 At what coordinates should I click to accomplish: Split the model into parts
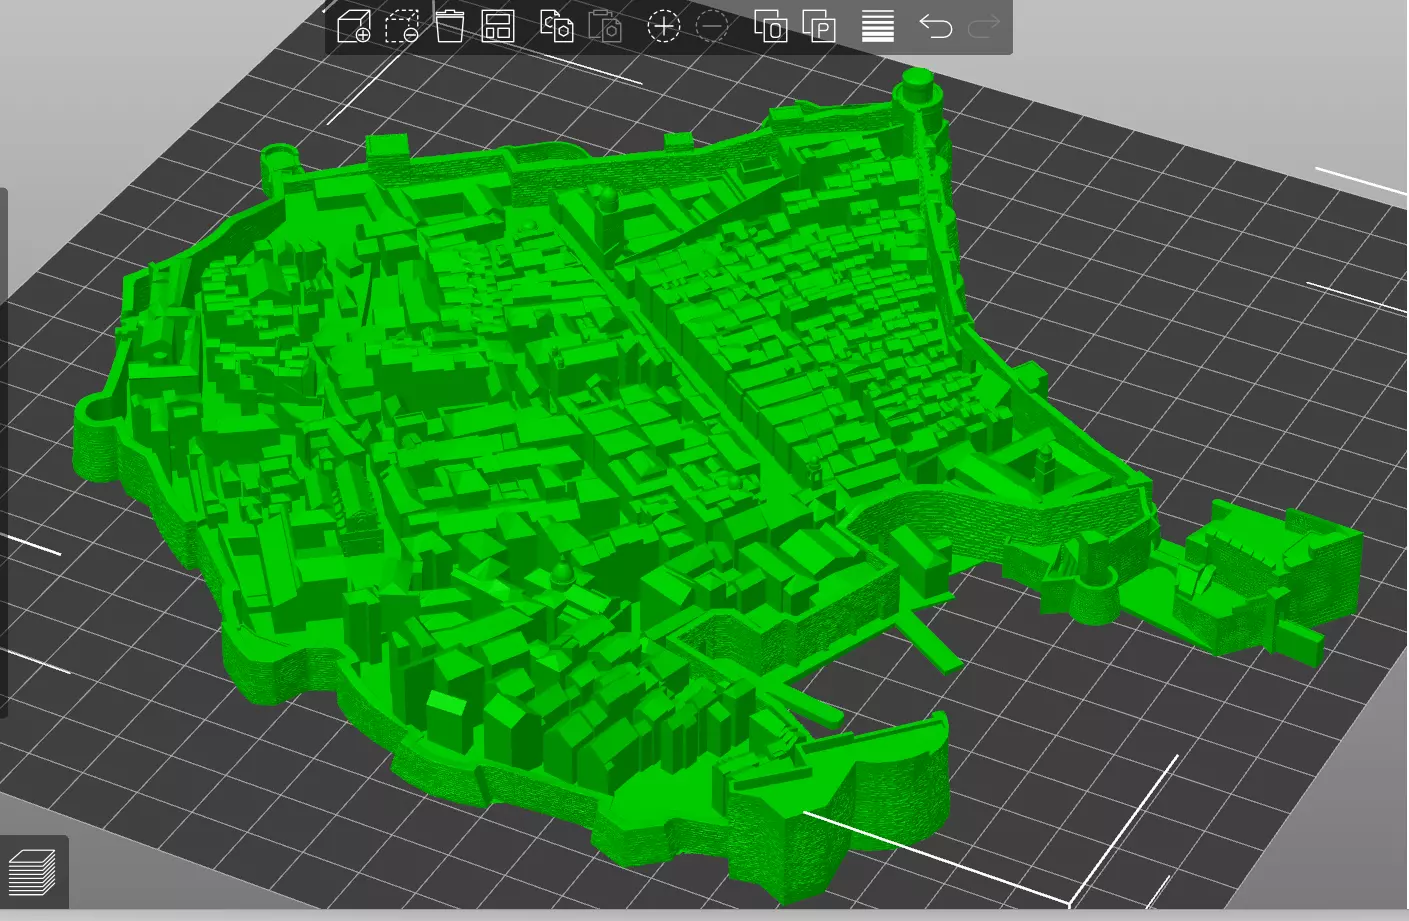819,26
